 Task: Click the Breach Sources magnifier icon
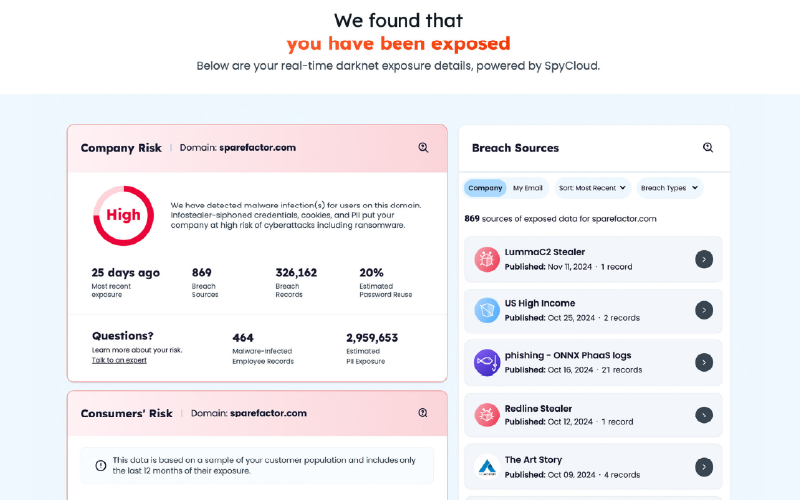coord(708,148)
